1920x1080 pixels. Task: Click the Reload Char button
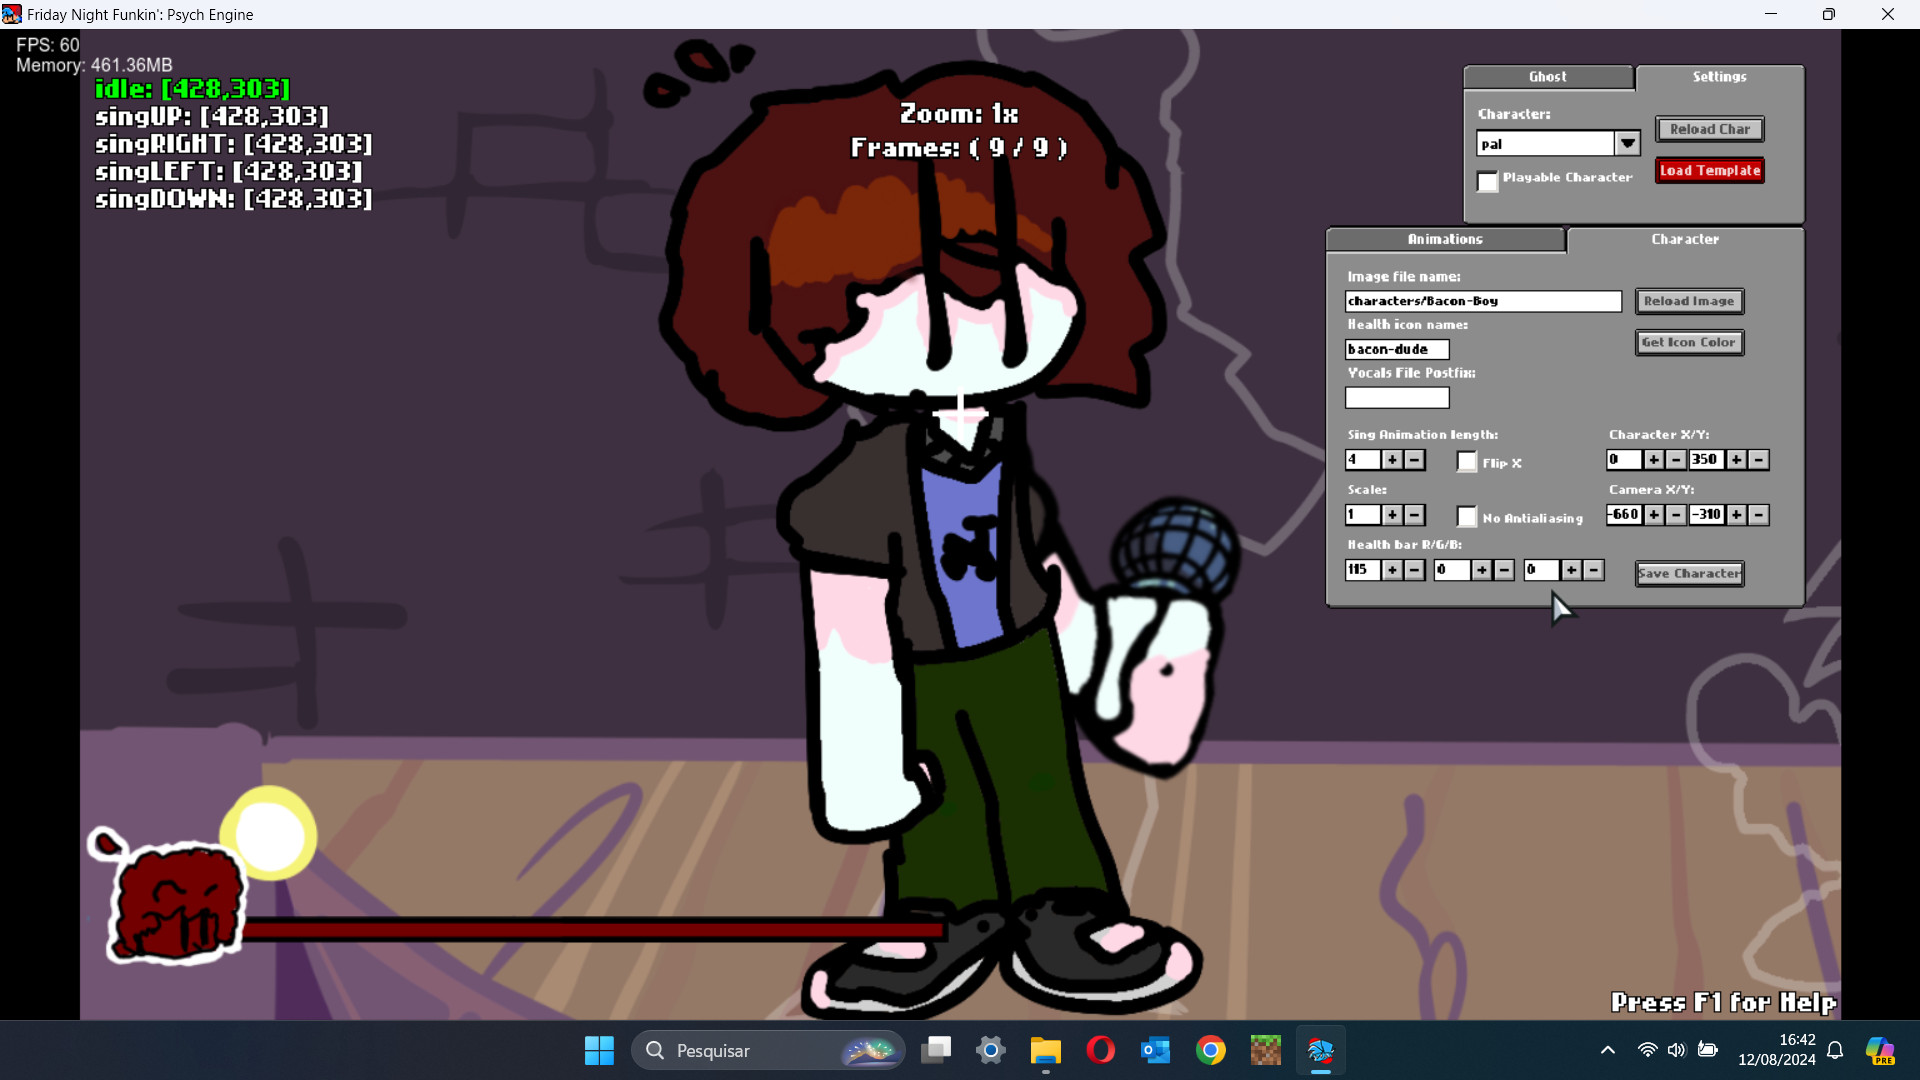pos(1709,129)
